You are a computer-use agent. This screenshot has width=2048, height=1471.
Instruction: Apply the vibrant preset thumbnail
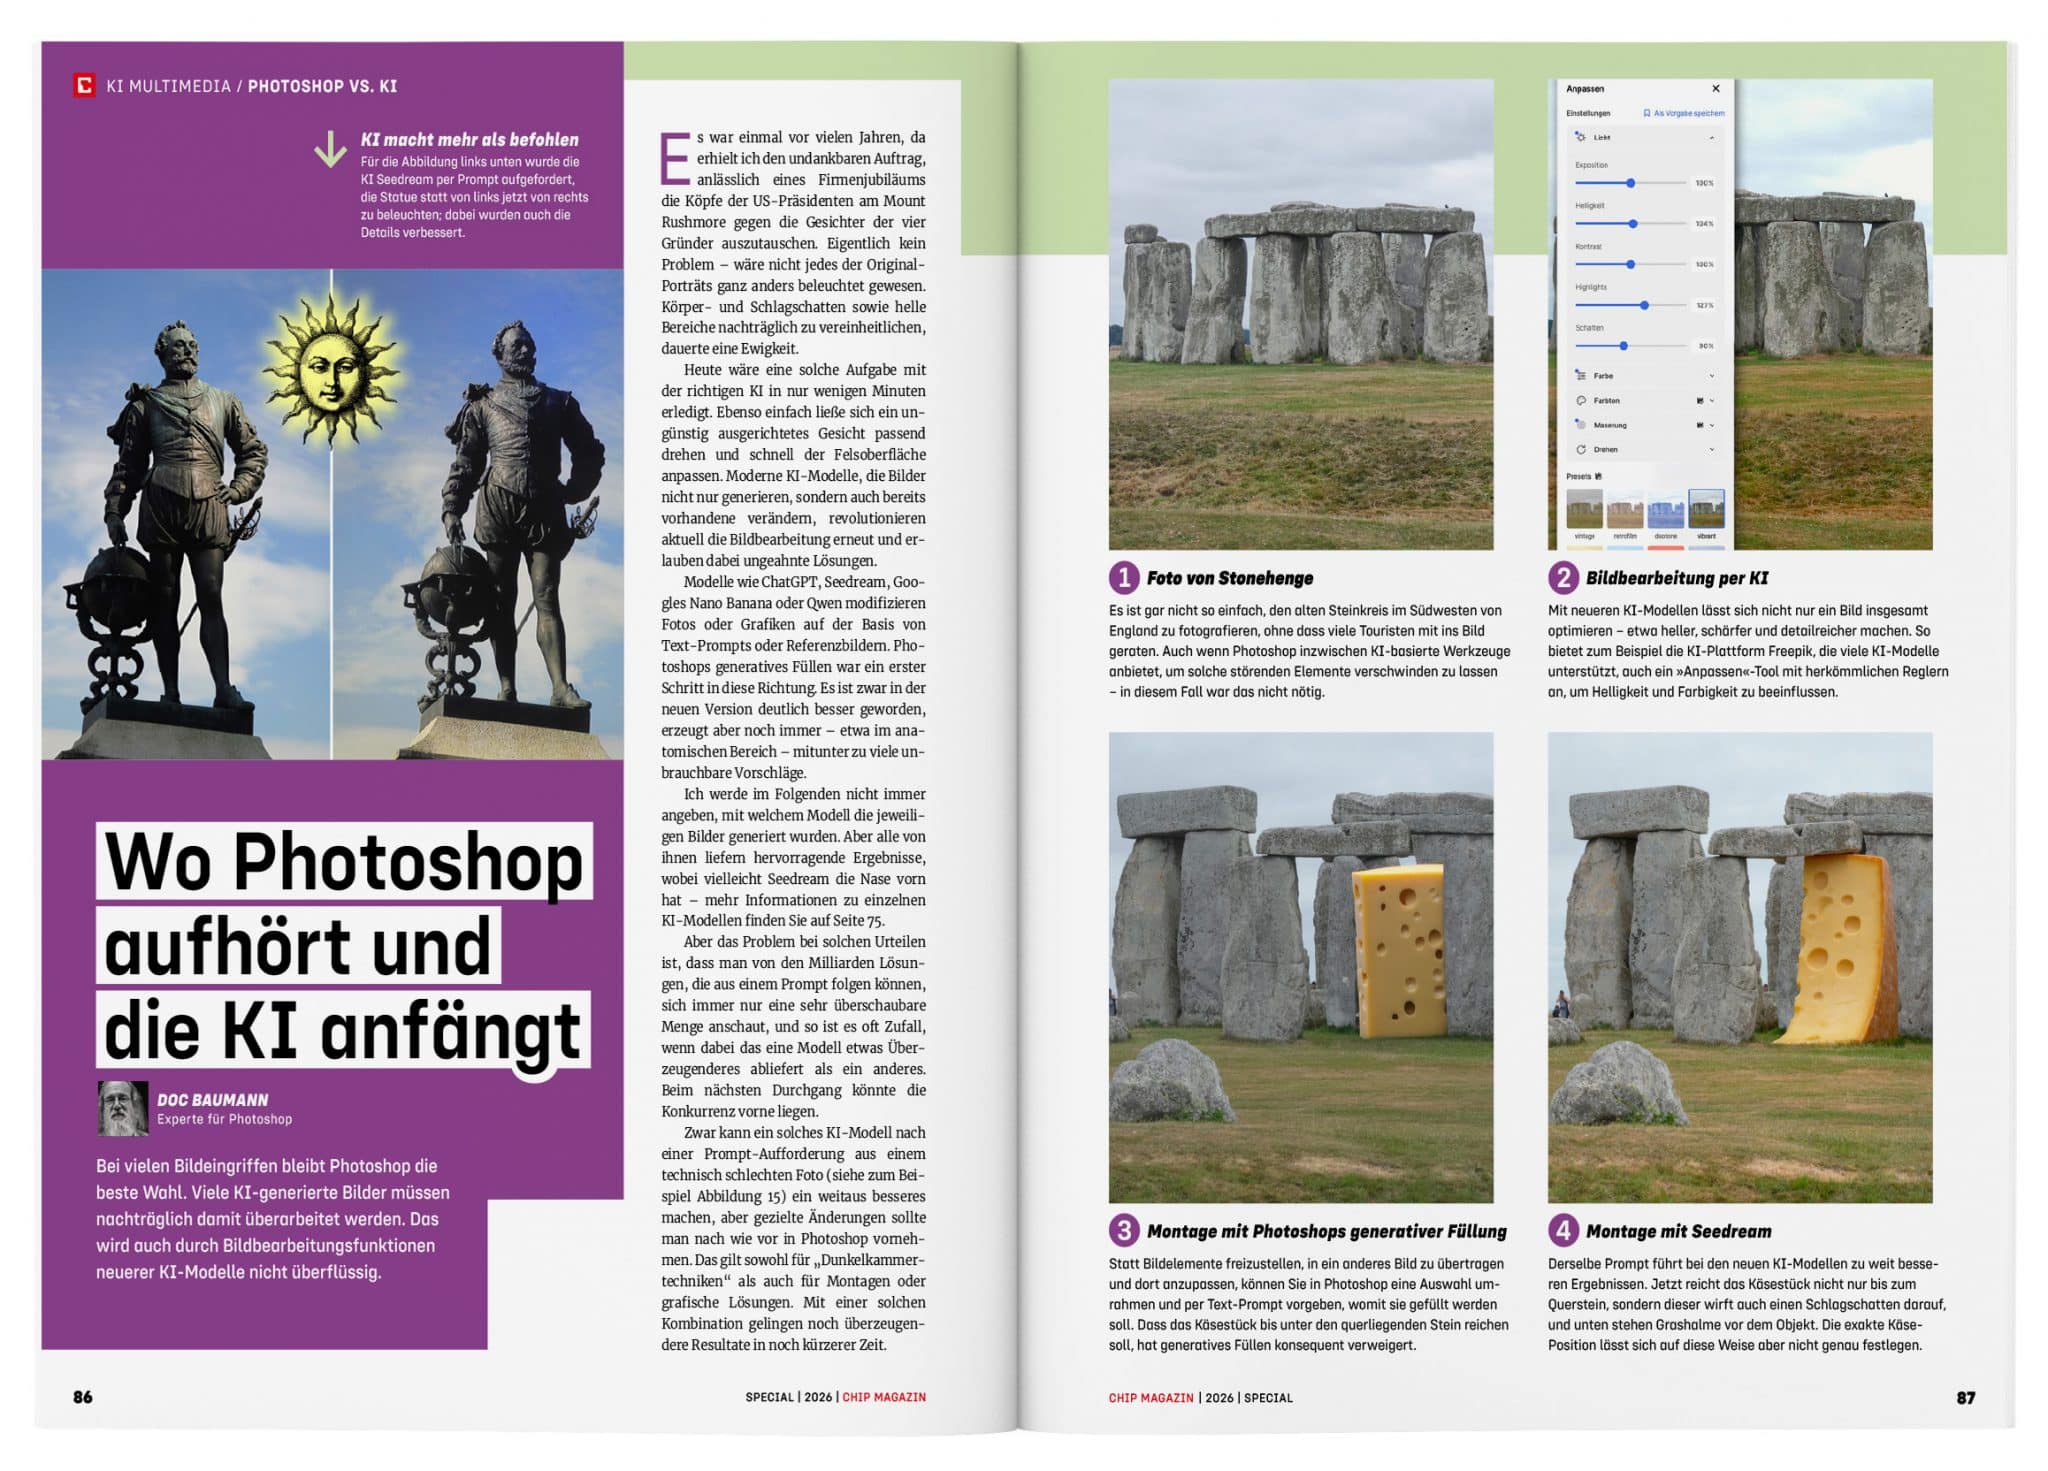tap(1707, 509)
